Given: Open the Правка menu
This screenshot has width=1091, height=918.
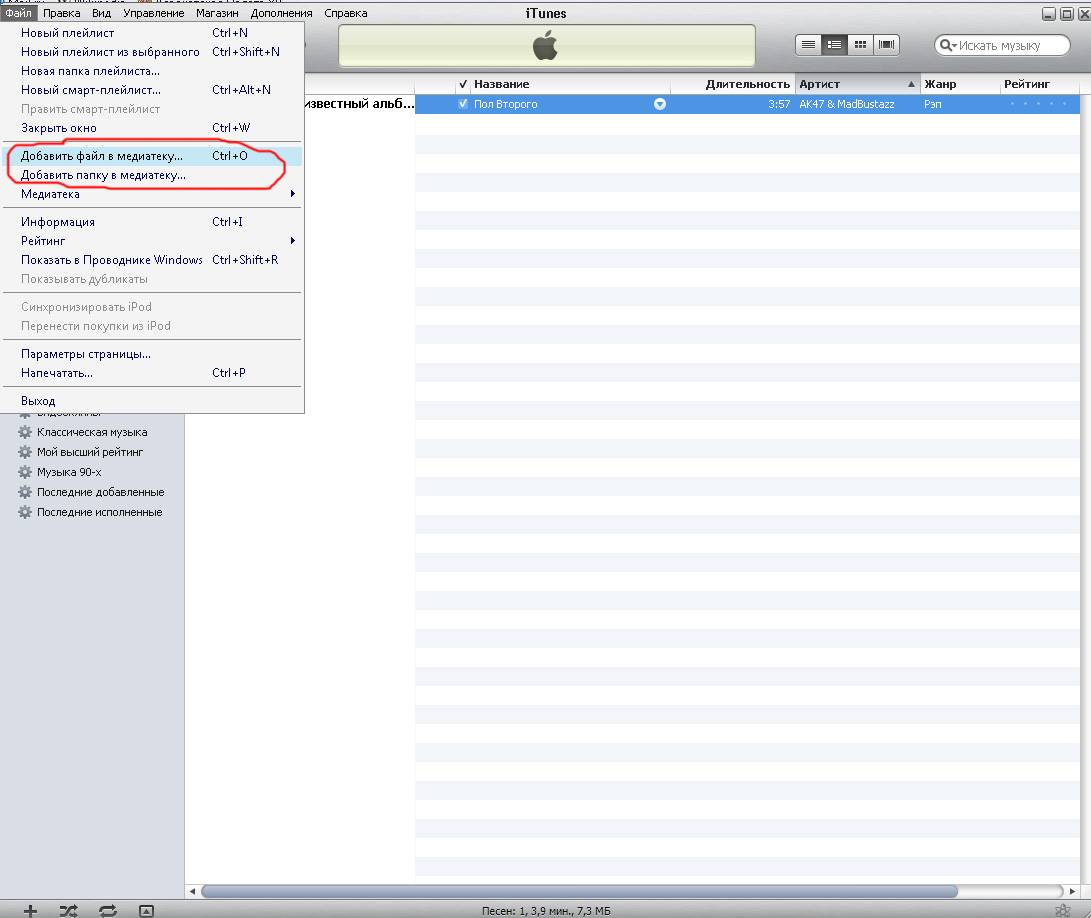Looking at the screenshot, I should (61, 13).
